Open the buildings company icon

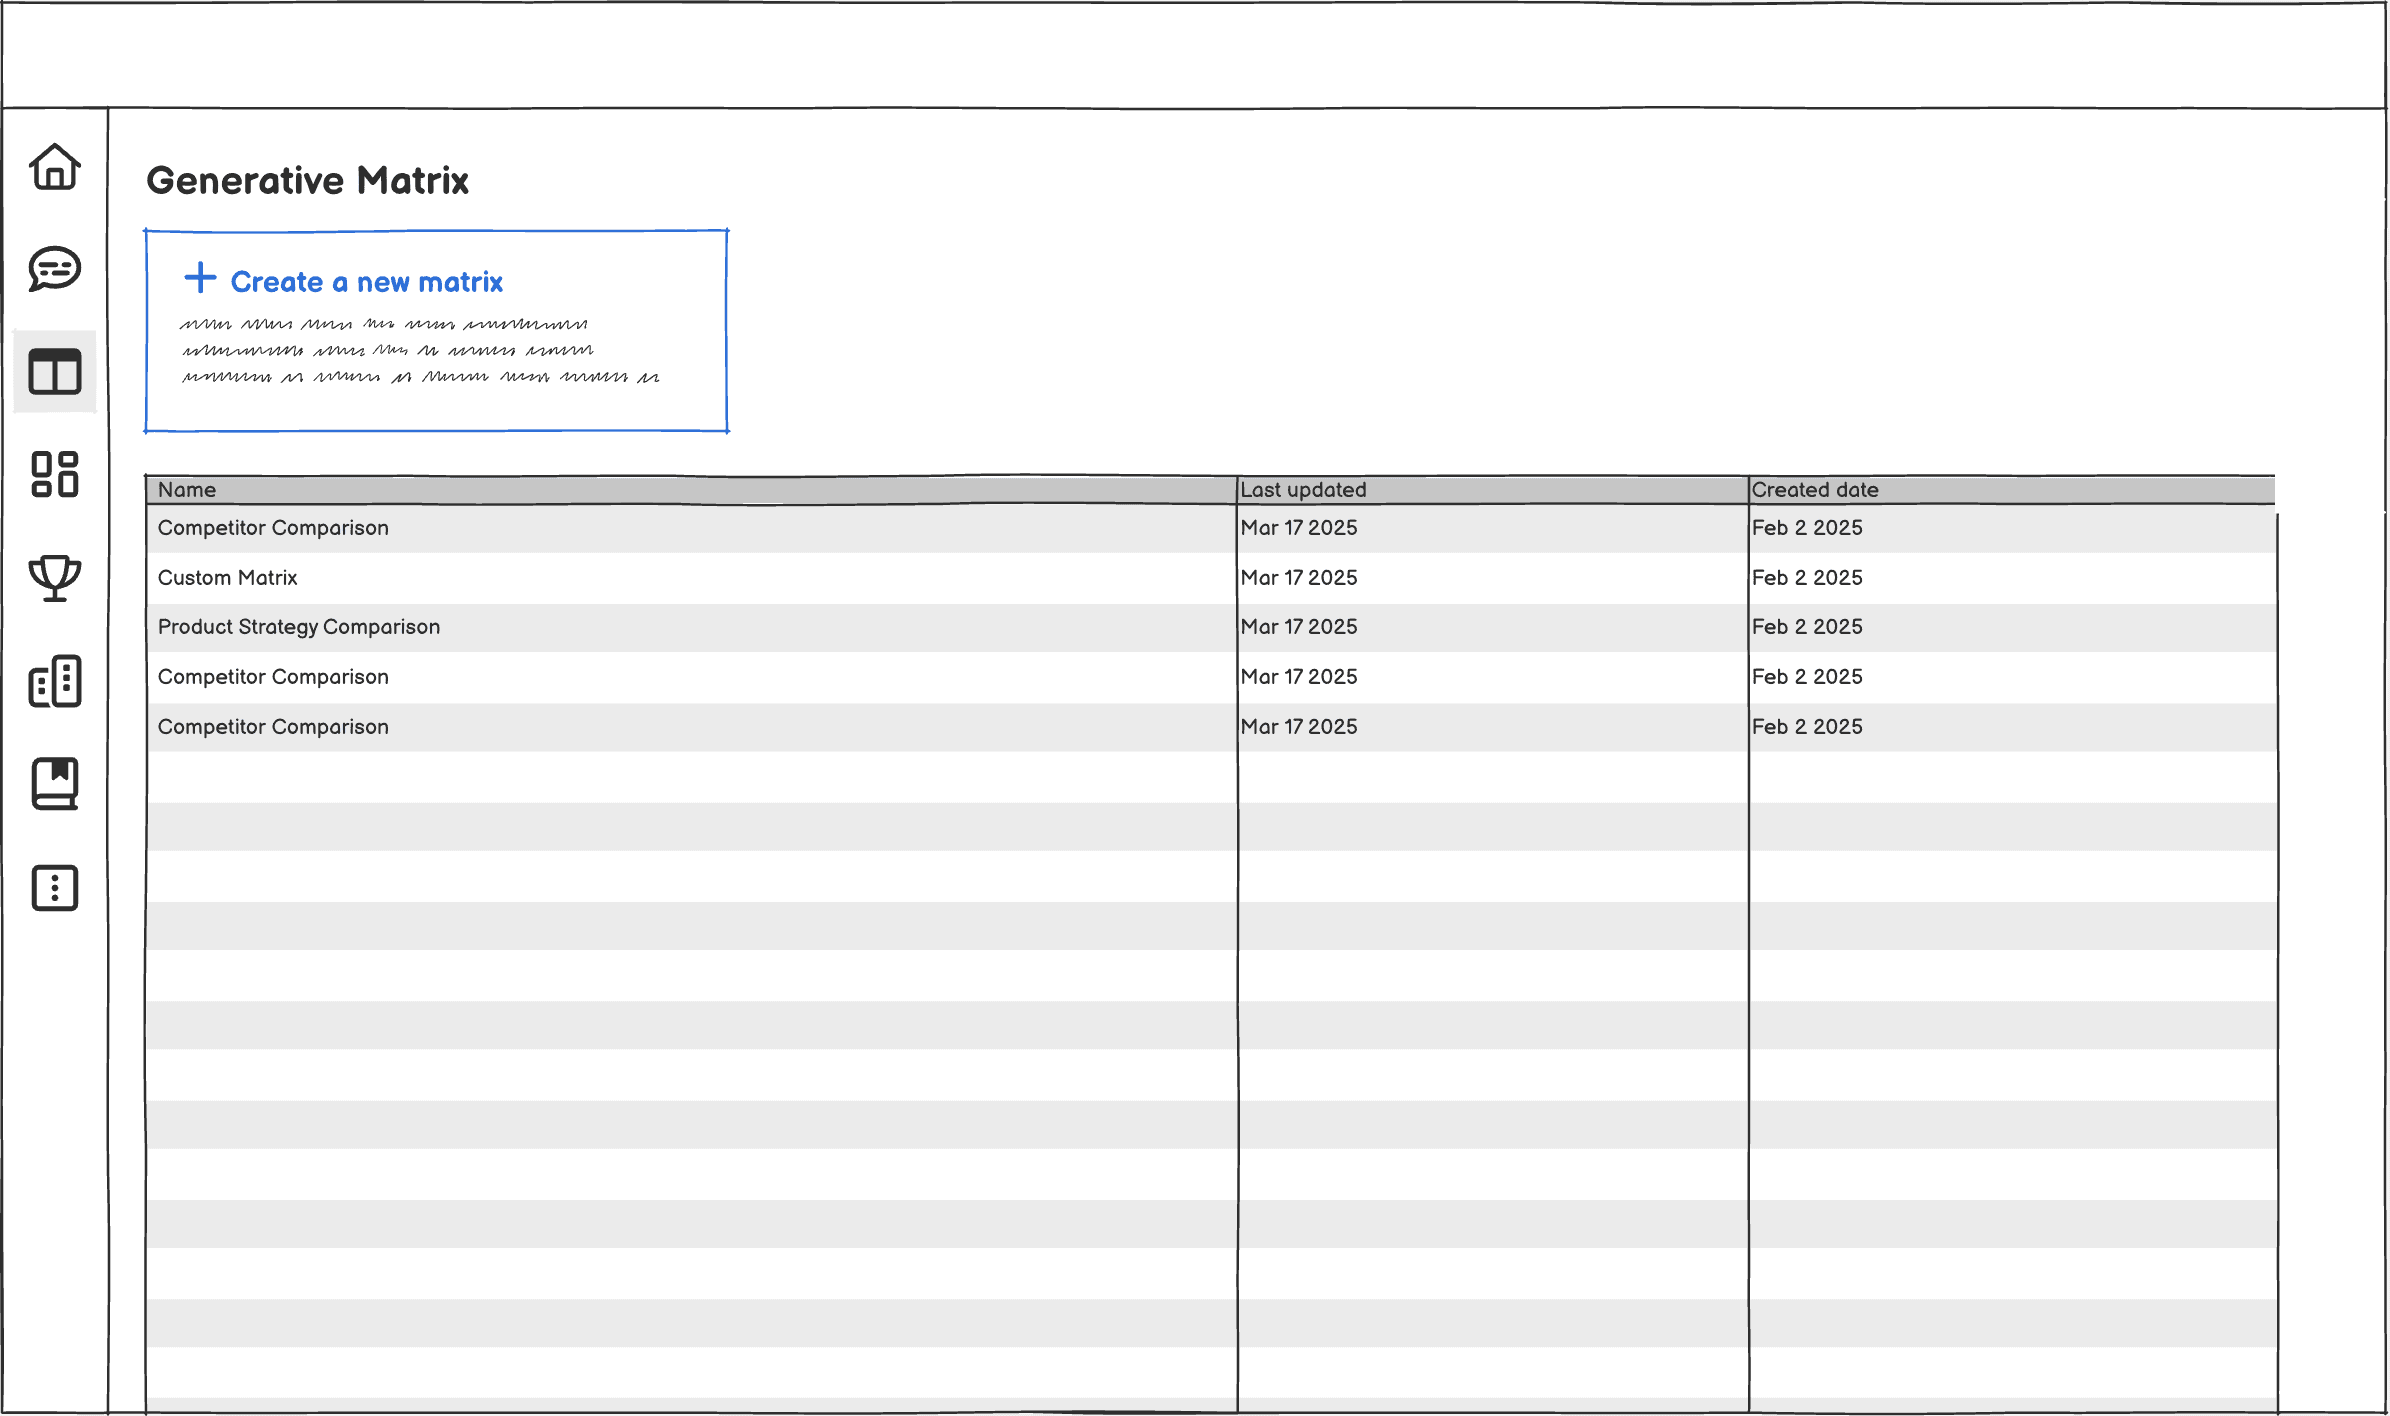click(x=55, y=682)
